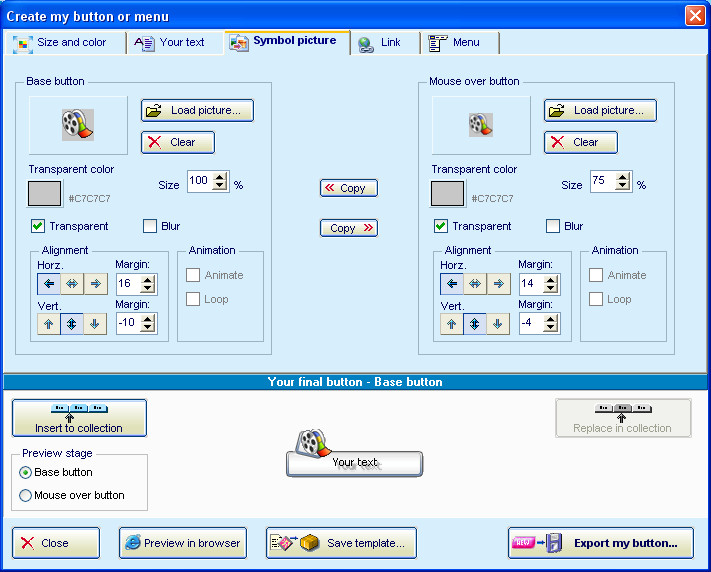
Task: Increase base button horizontal margin
Action: (148, 280)
